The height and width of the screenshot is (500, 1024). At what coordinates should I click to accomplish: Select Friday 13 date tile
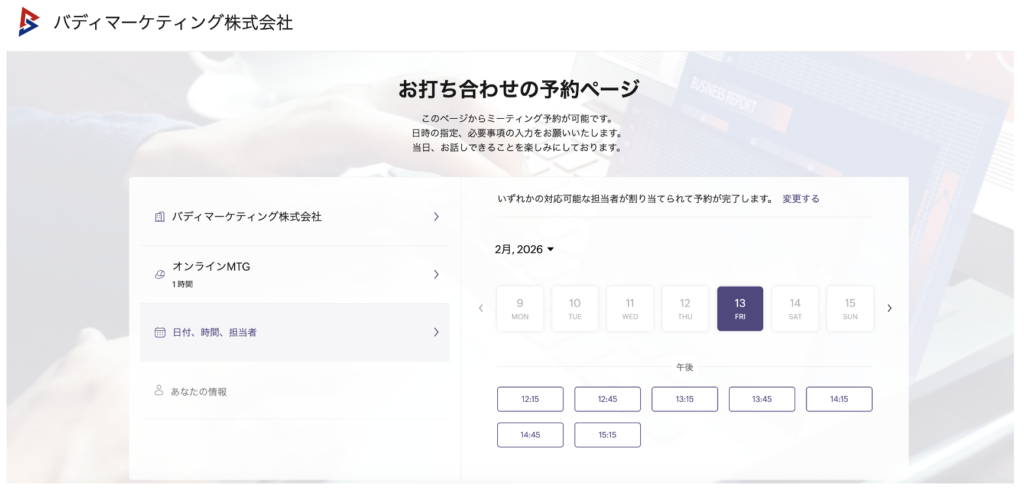(740, 308)
